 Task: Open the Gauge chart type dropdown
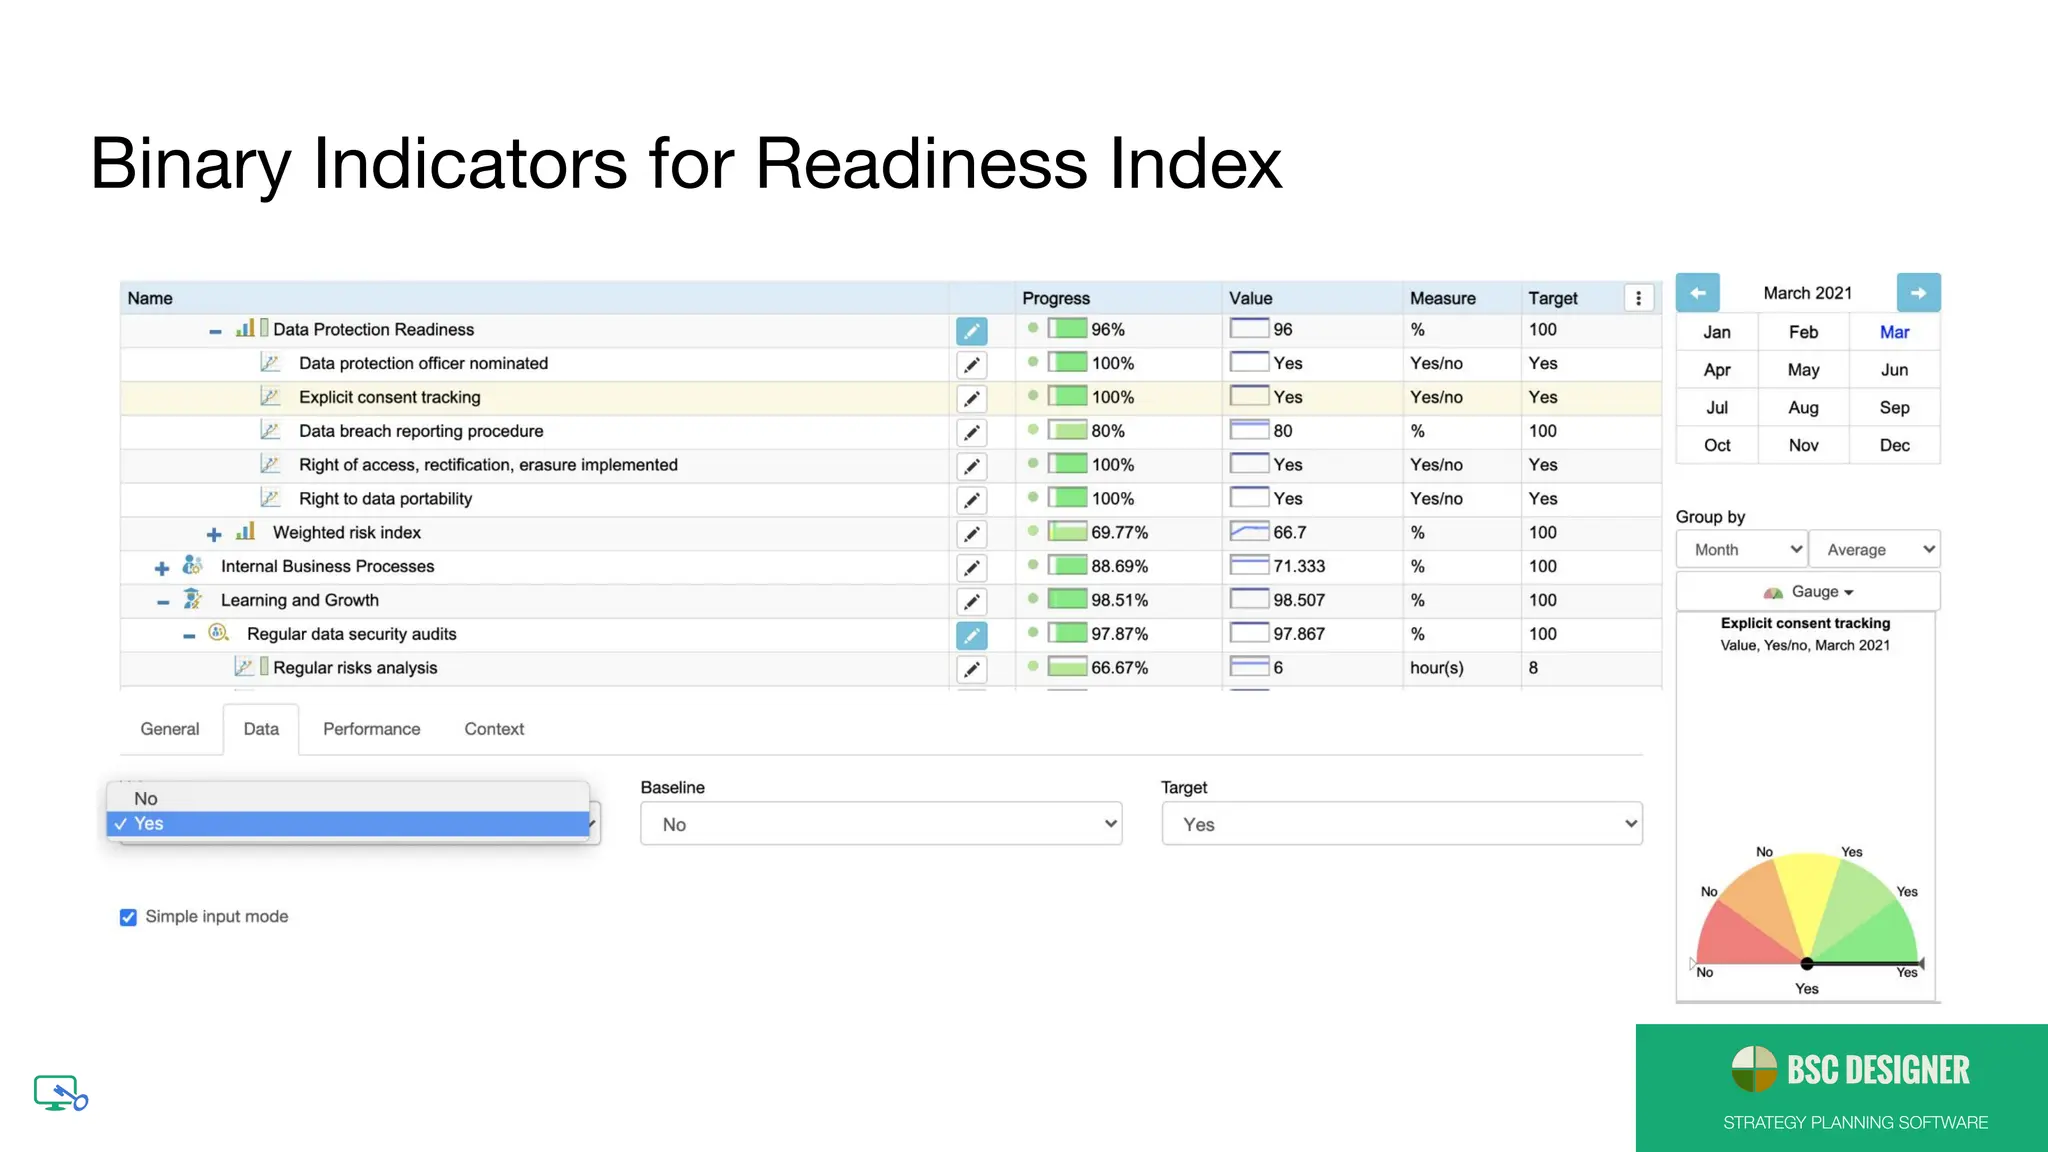1808,592
